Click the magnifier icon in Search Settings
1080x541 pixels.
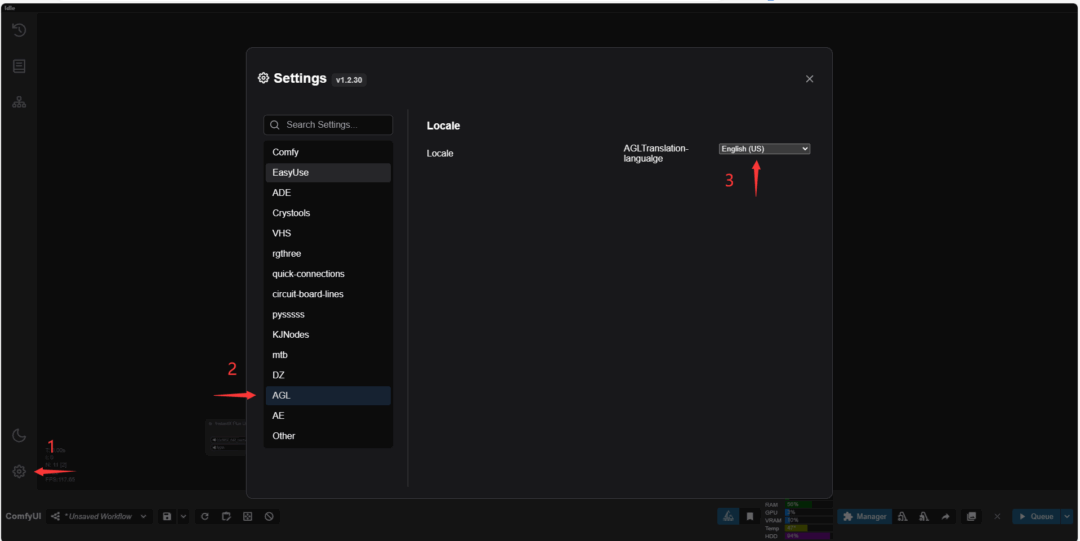pyautogui.click(x=275, y=125)
